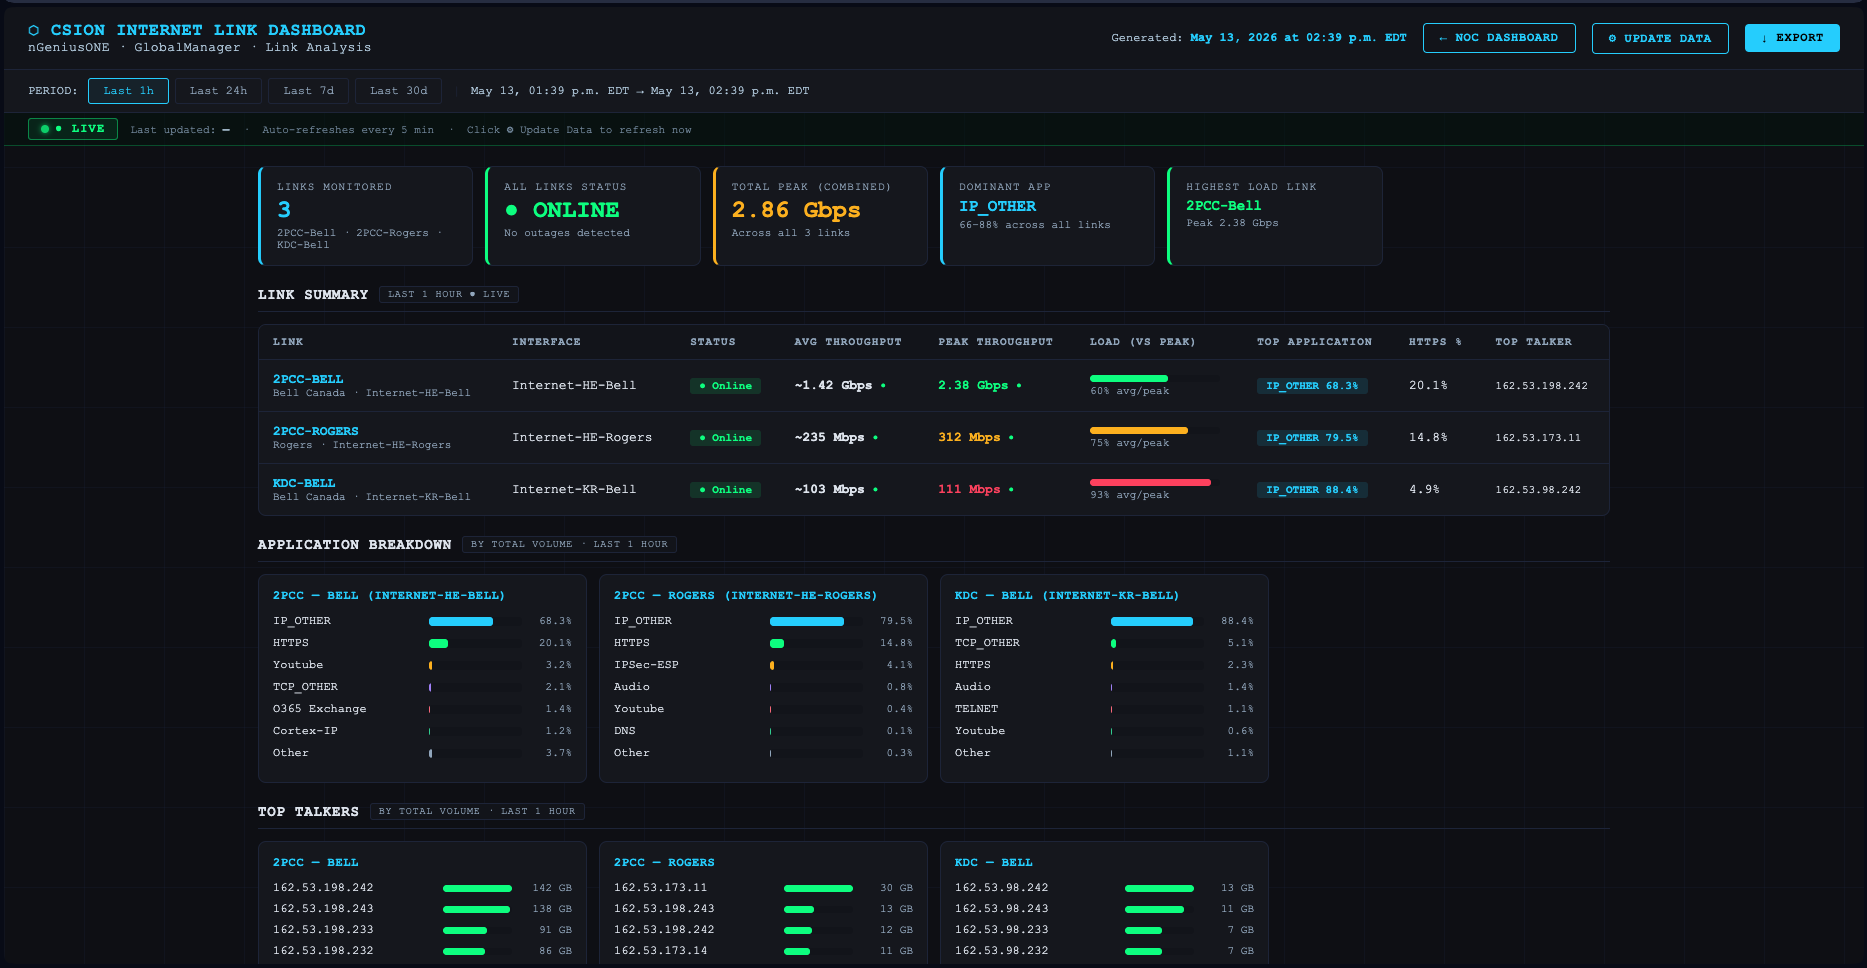This screenshot has width=1867, height=968.
Task: Click the HTTPS % column header
Action: pos(1435,342)
